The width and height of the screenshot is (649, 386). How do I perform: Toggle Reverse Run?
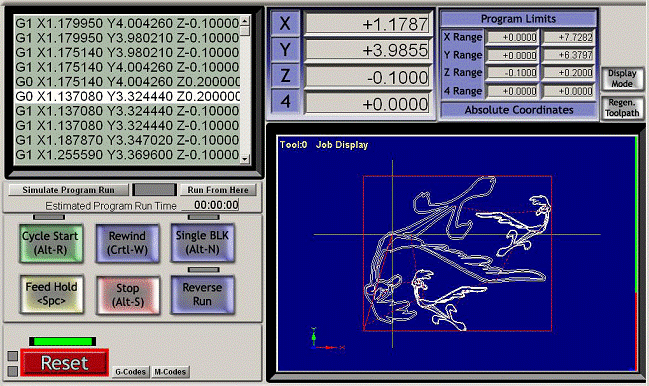202,295
